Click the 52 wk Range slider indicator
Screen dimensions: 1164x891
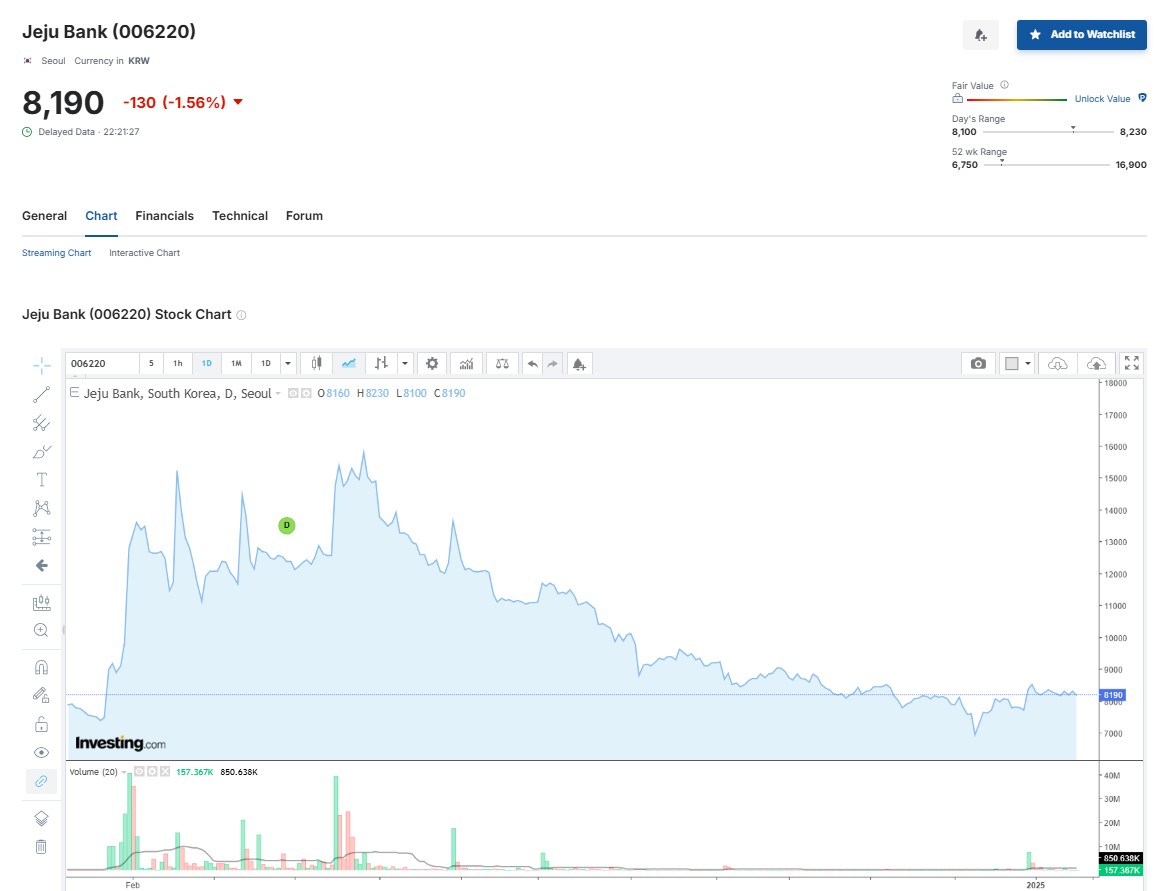(x=1001, y=162)
